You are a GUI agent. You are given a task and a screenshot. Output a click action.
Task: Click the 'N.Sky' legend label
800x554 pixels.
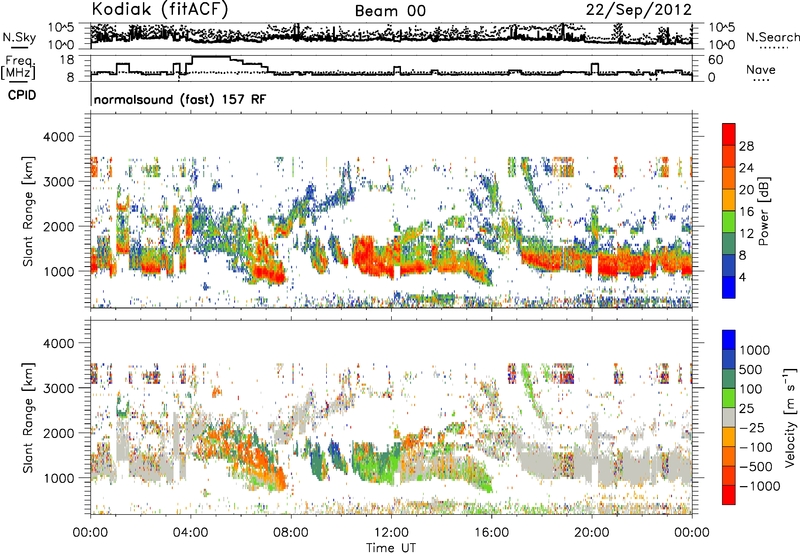click(x=19, y=37)
